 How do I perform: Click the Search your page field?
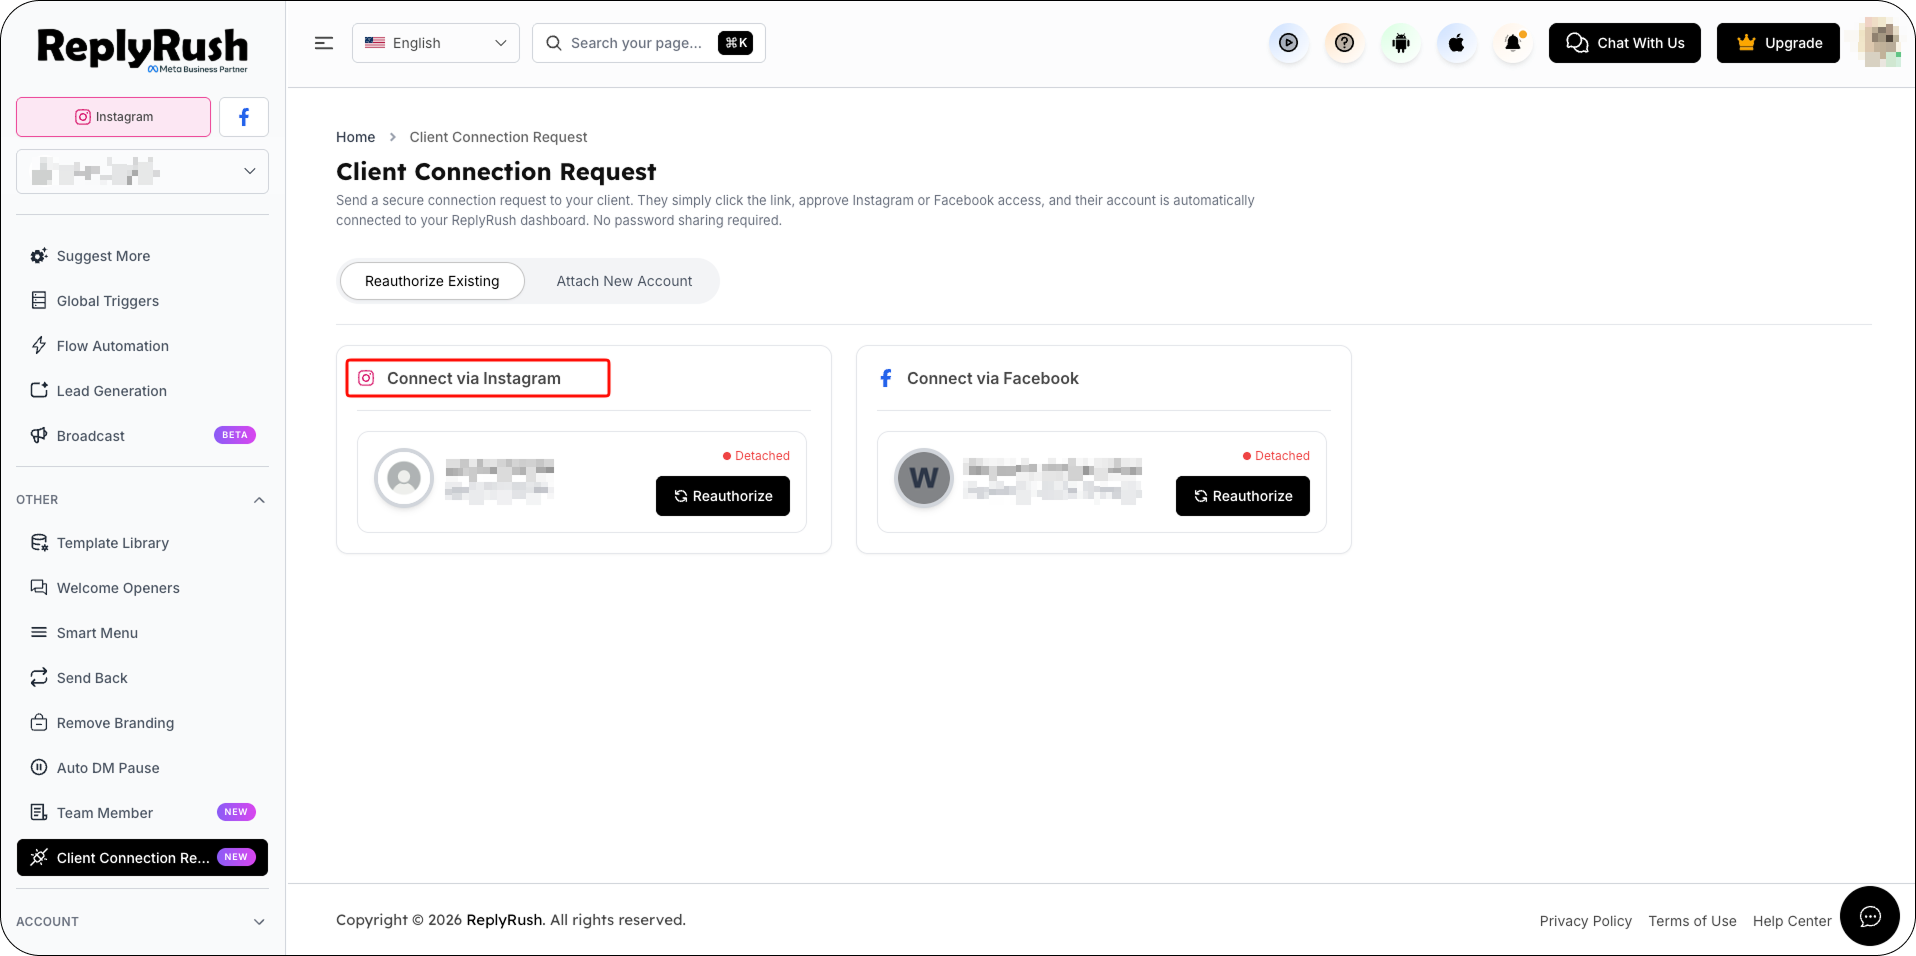point(649,43)
